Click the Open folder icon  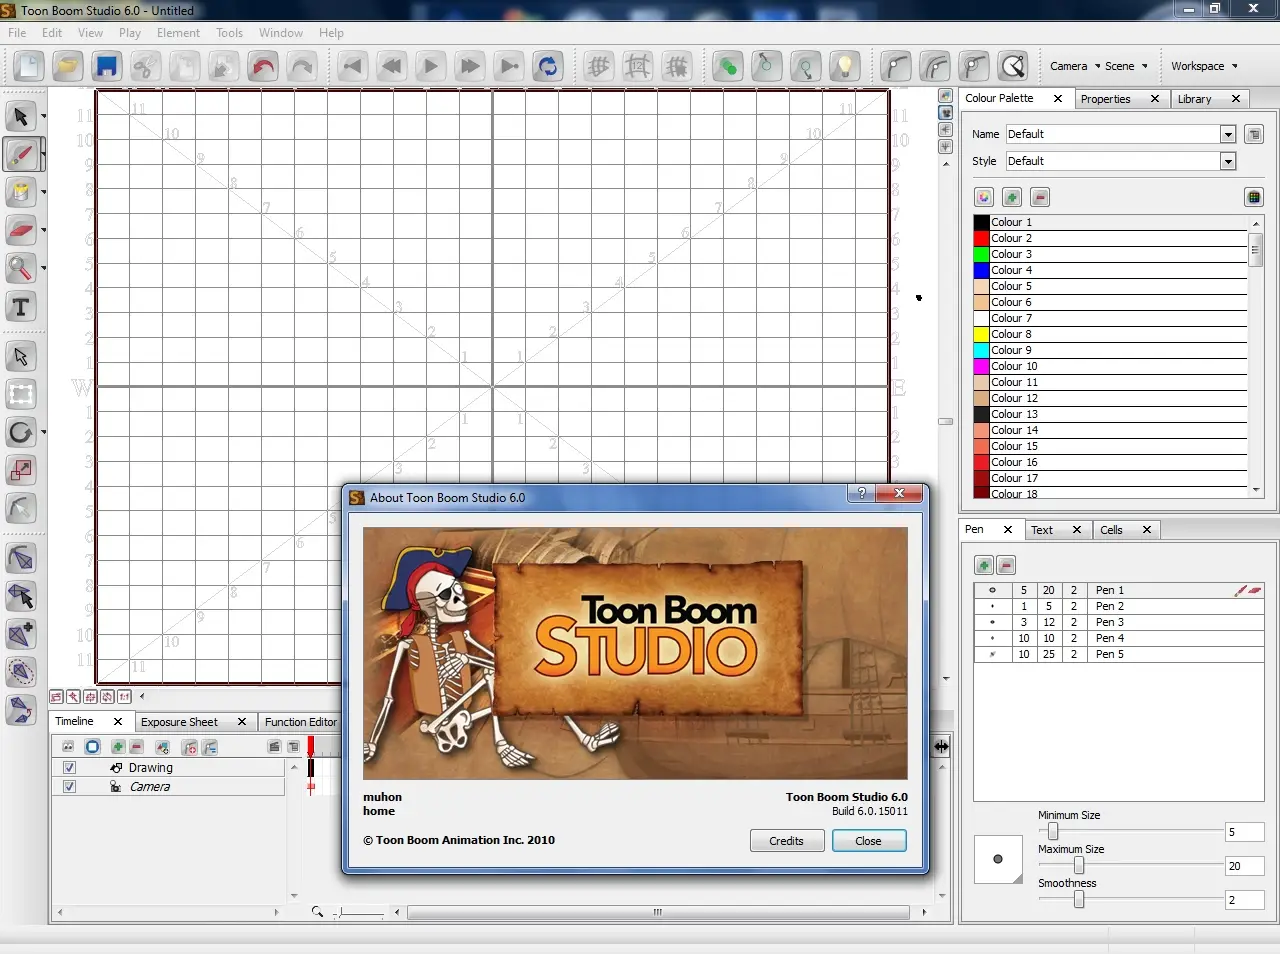tap(67, 67)
